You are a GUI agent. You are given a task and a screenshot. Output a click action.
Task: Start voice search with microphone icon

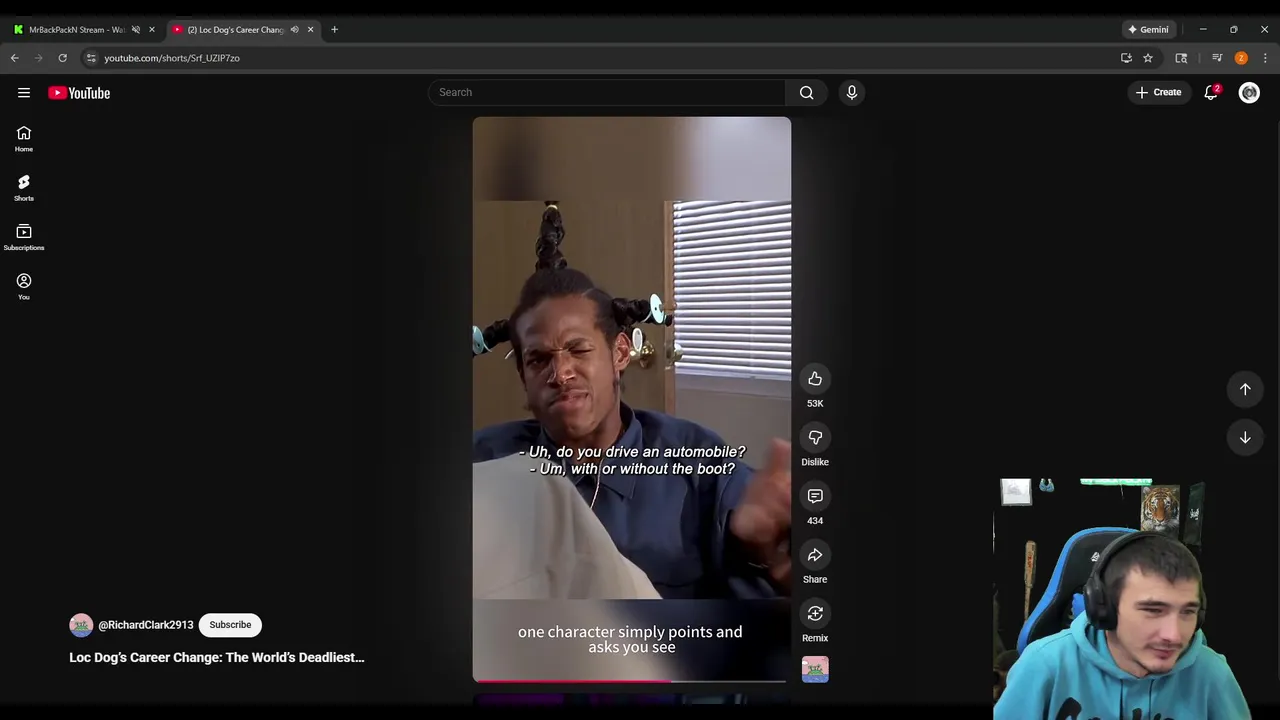[852, 92]
